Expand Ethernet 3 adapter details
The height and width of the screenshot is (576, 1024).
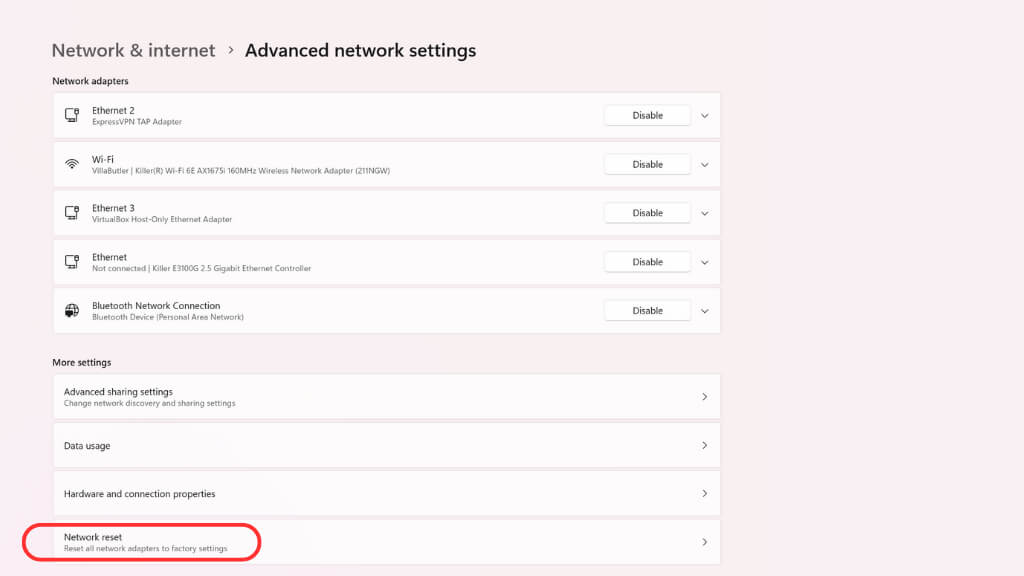click(705, 213)
